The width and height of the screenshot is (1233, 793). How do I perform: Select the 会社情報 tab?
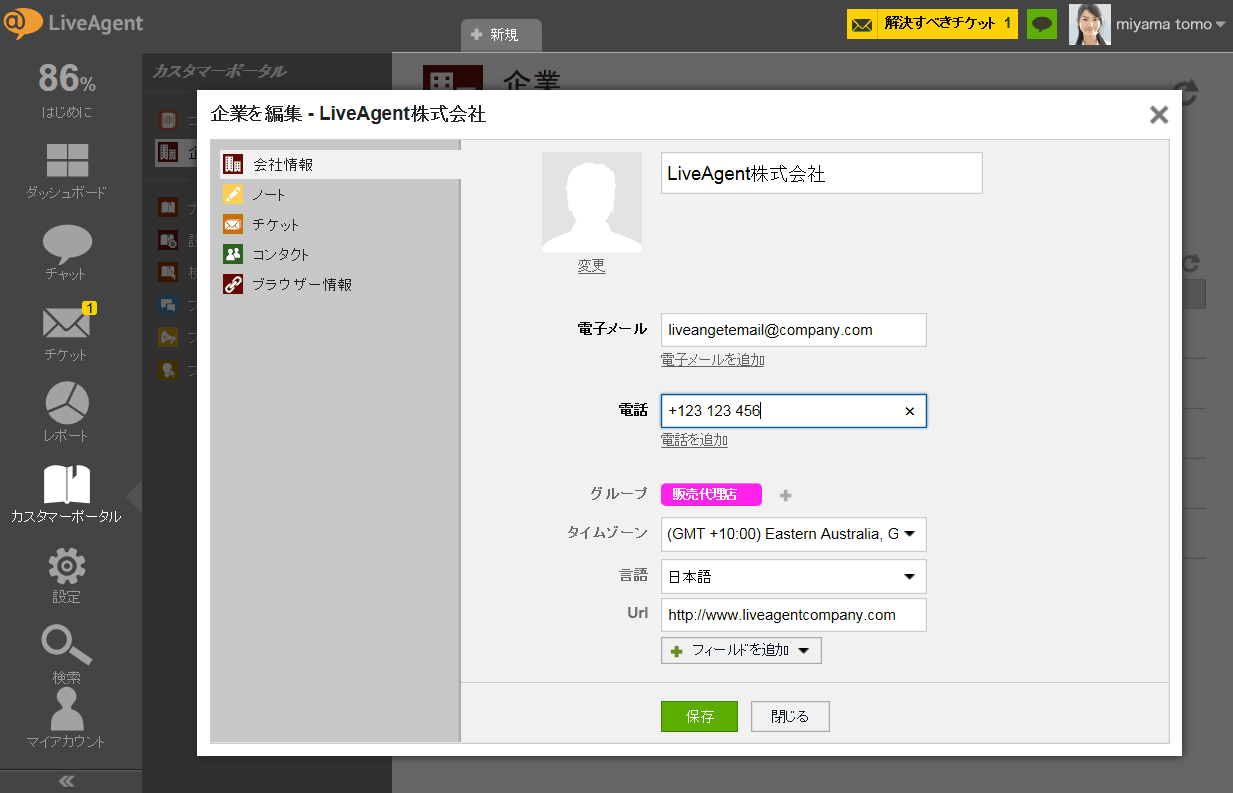[340, 164]
